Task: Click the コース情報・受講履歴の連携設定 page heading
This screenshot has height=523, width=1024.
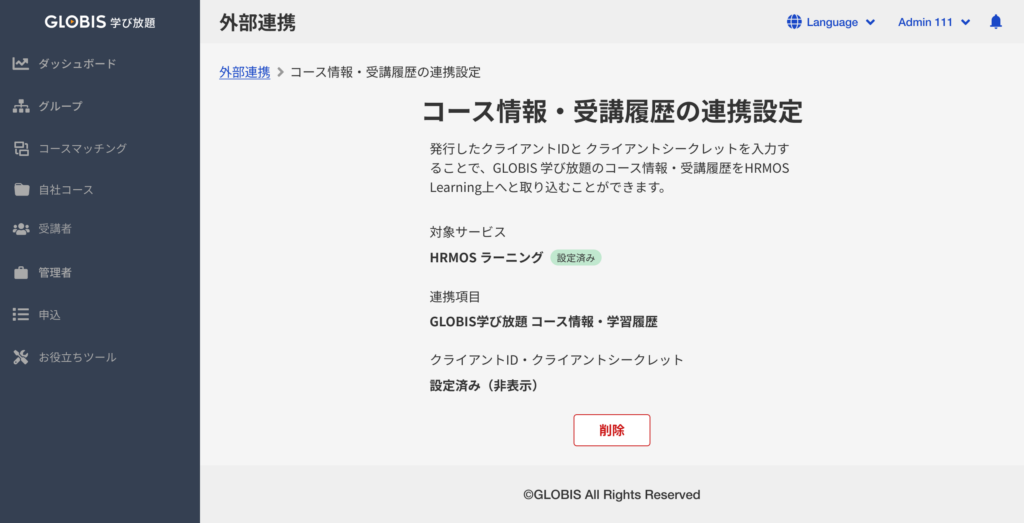Action: pyautogui.click(x=611, y=110)
